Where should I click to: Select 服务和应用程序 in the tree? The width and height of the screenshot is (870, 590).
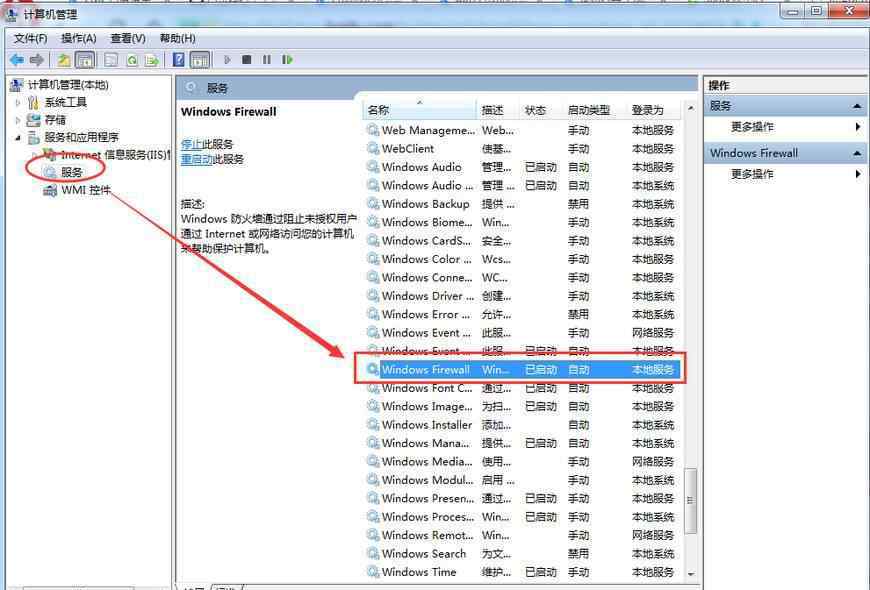pos(82,137)
